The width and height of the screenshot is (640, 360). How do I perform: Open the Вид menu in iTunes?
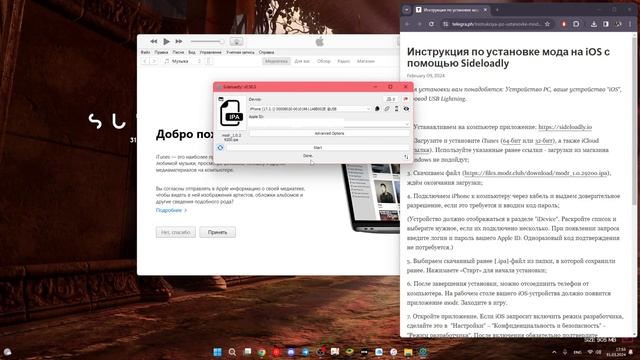coord(192,52)
